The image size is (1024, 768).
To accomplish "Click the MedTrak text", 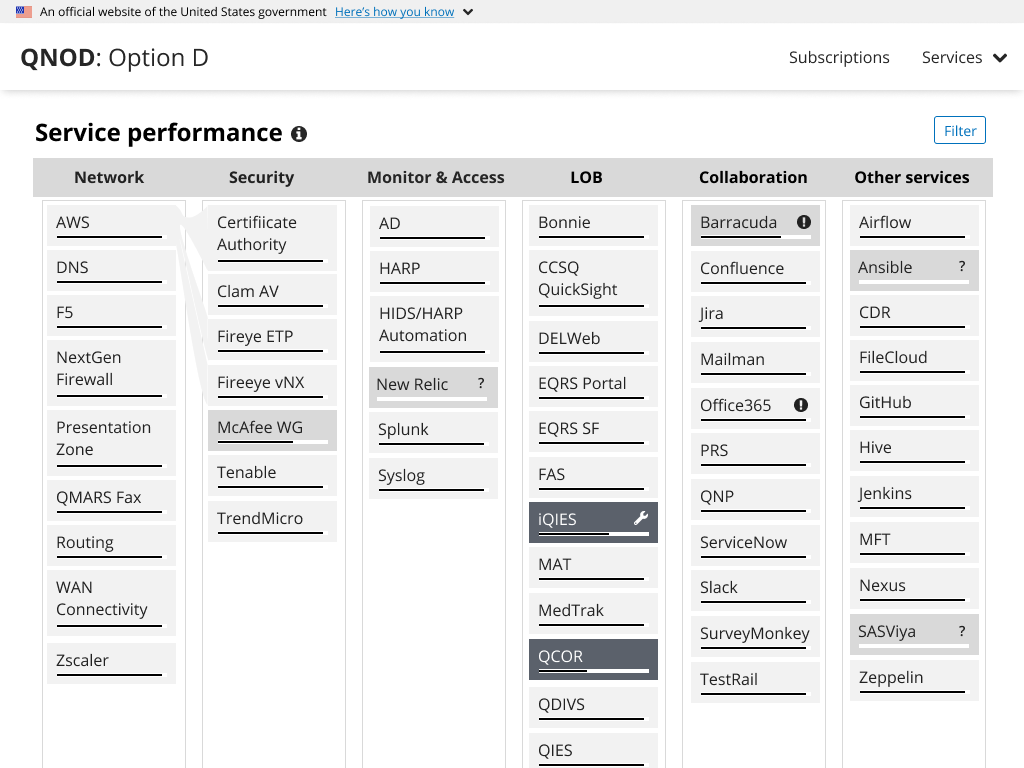I will [571, 610].
